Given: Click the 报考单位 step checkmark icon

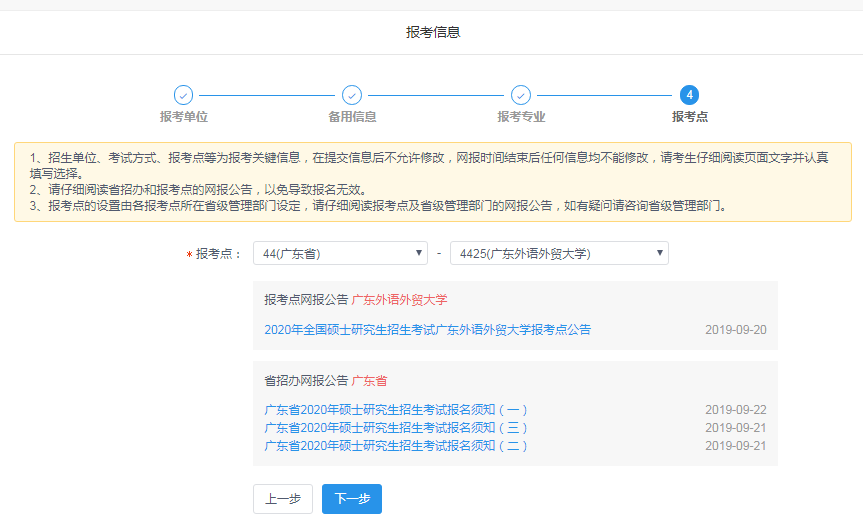Looking at the screenshot, I should (183, 95).
